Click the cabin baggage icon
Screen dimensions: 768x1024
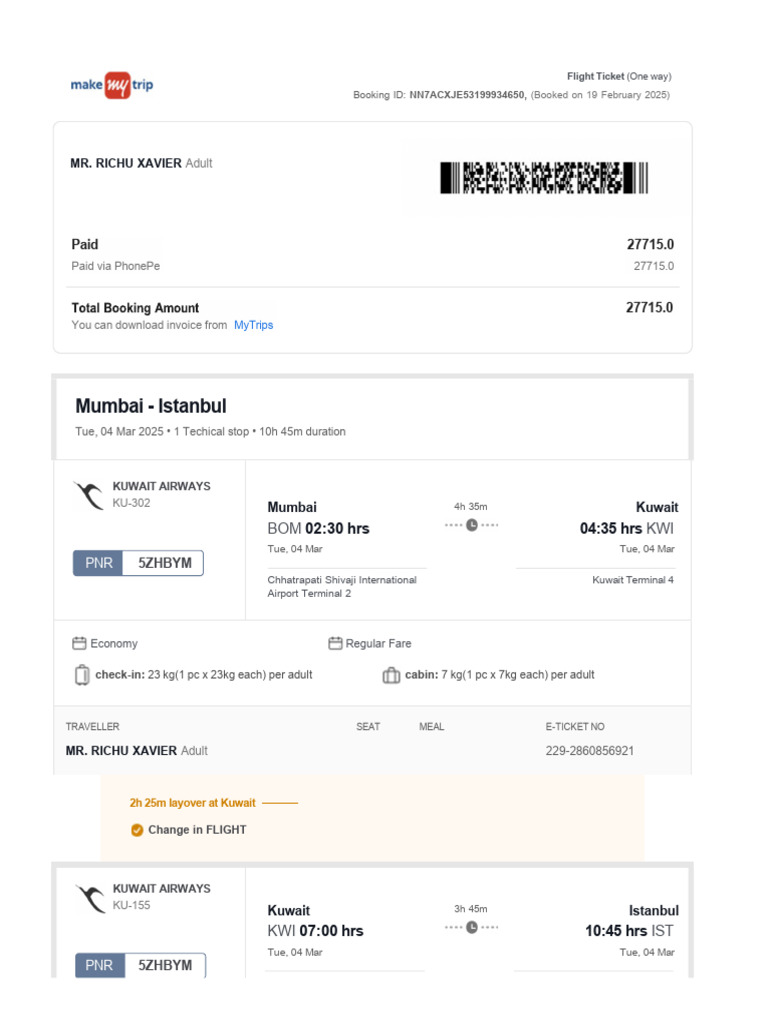391,675
